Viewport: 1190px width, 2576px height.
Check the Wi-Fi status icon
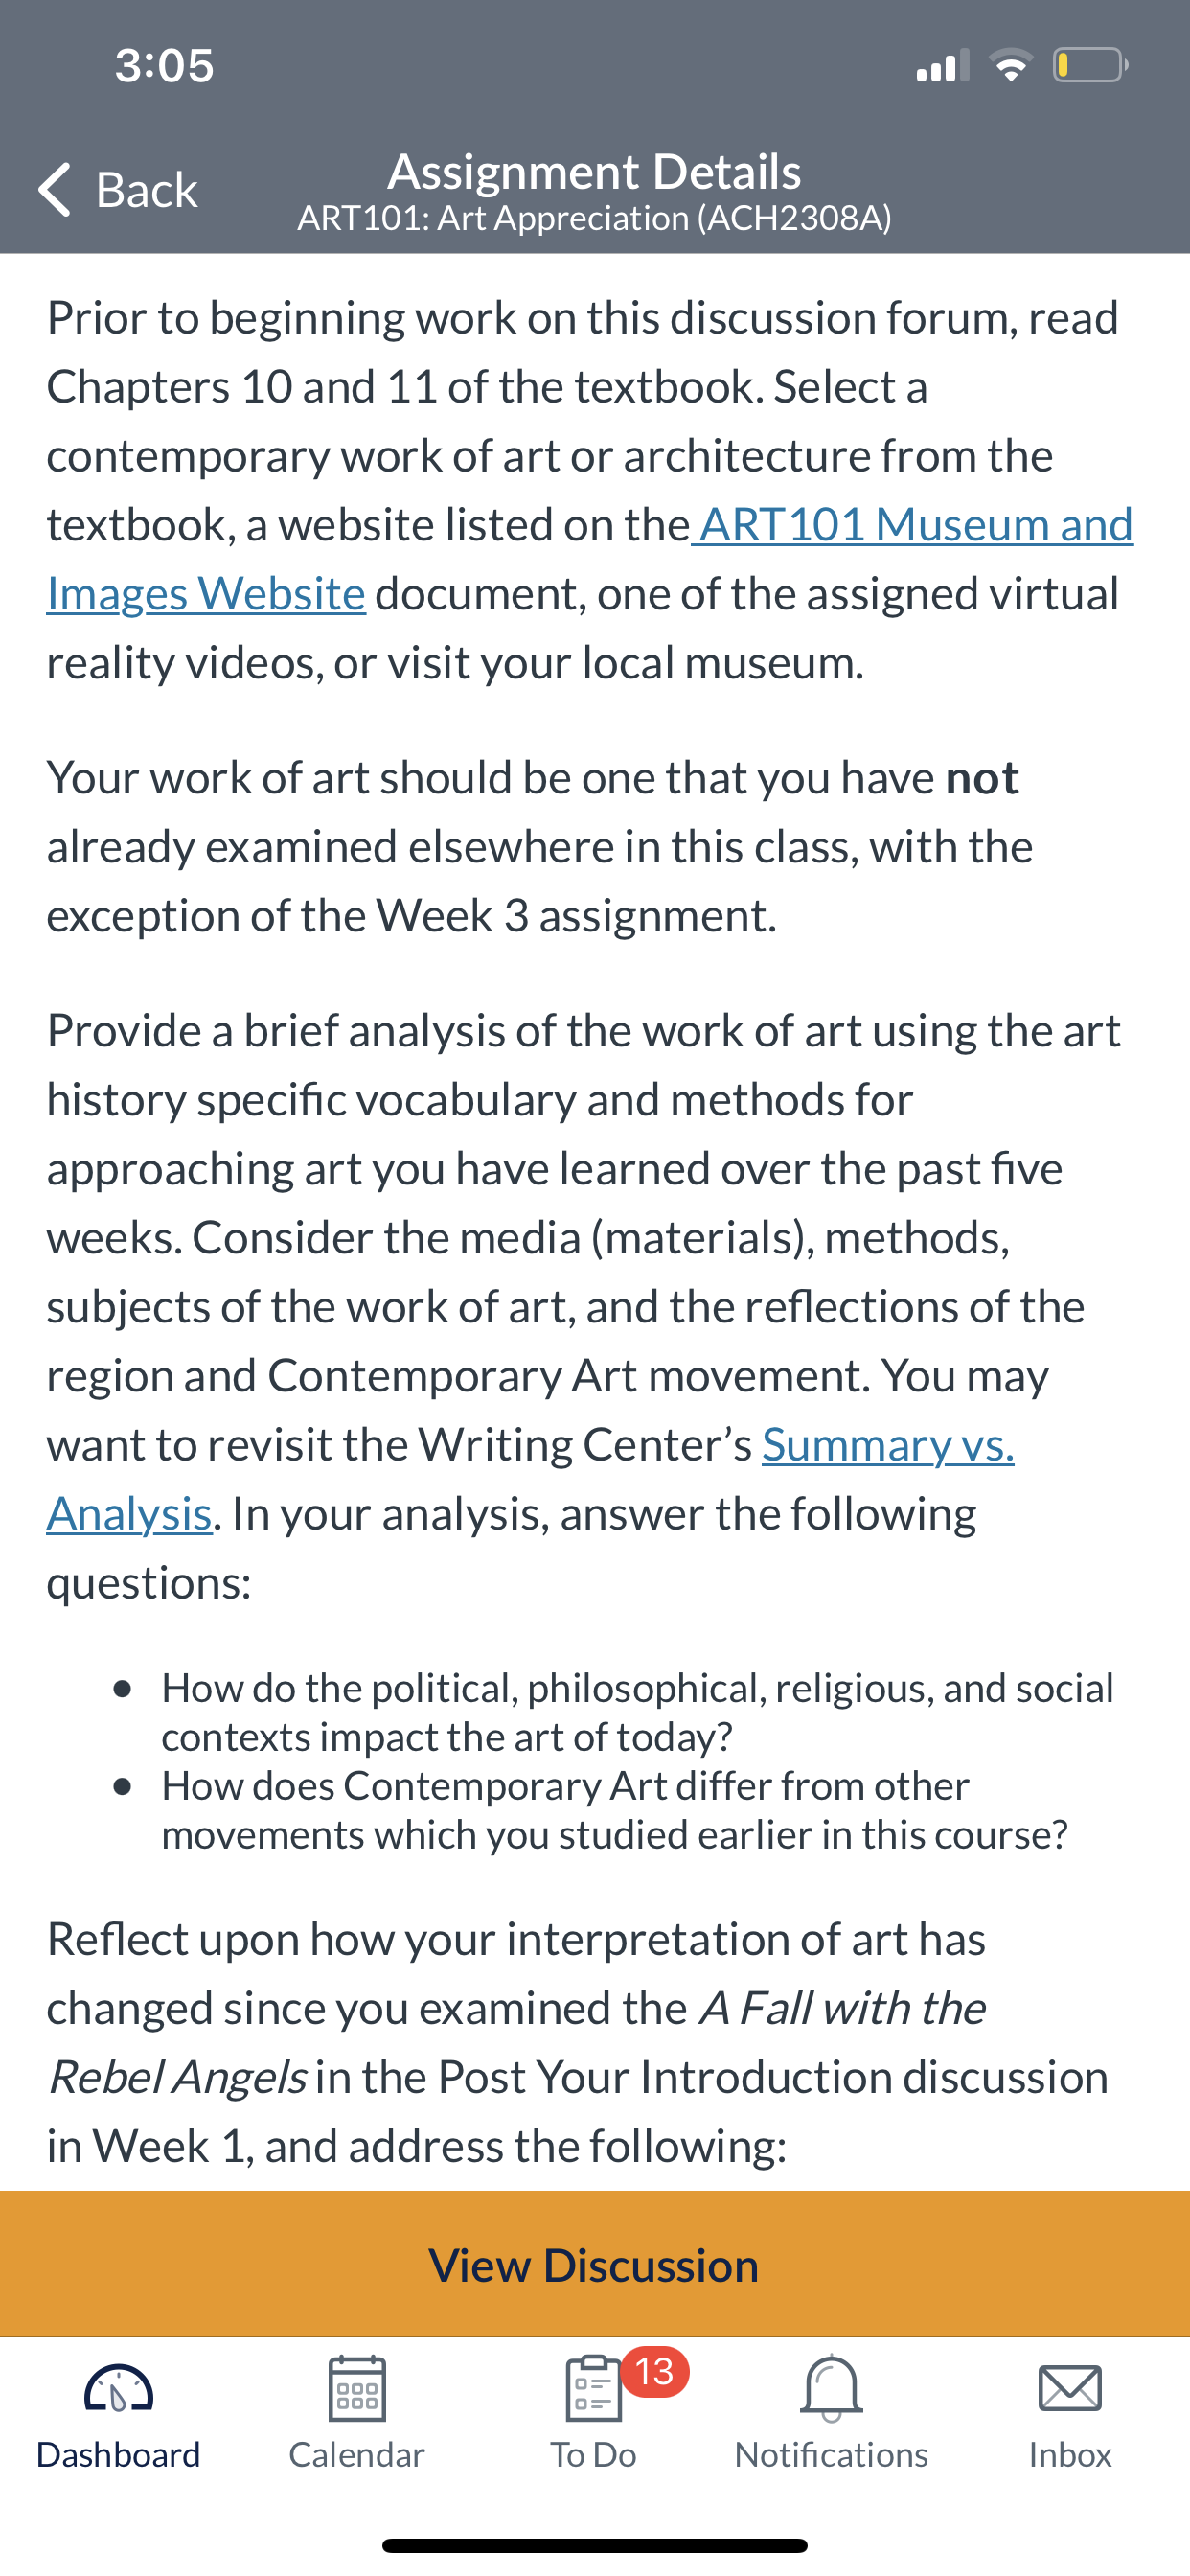pos(1011,65)
